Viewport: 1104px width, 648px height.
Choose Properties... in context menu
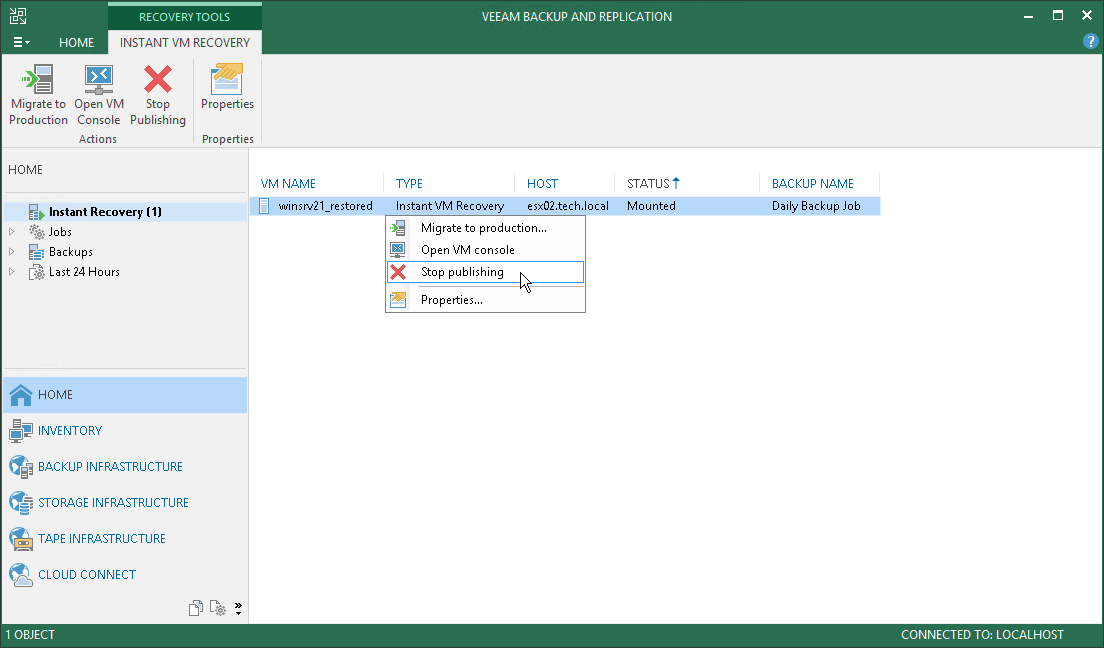point(486,299)
